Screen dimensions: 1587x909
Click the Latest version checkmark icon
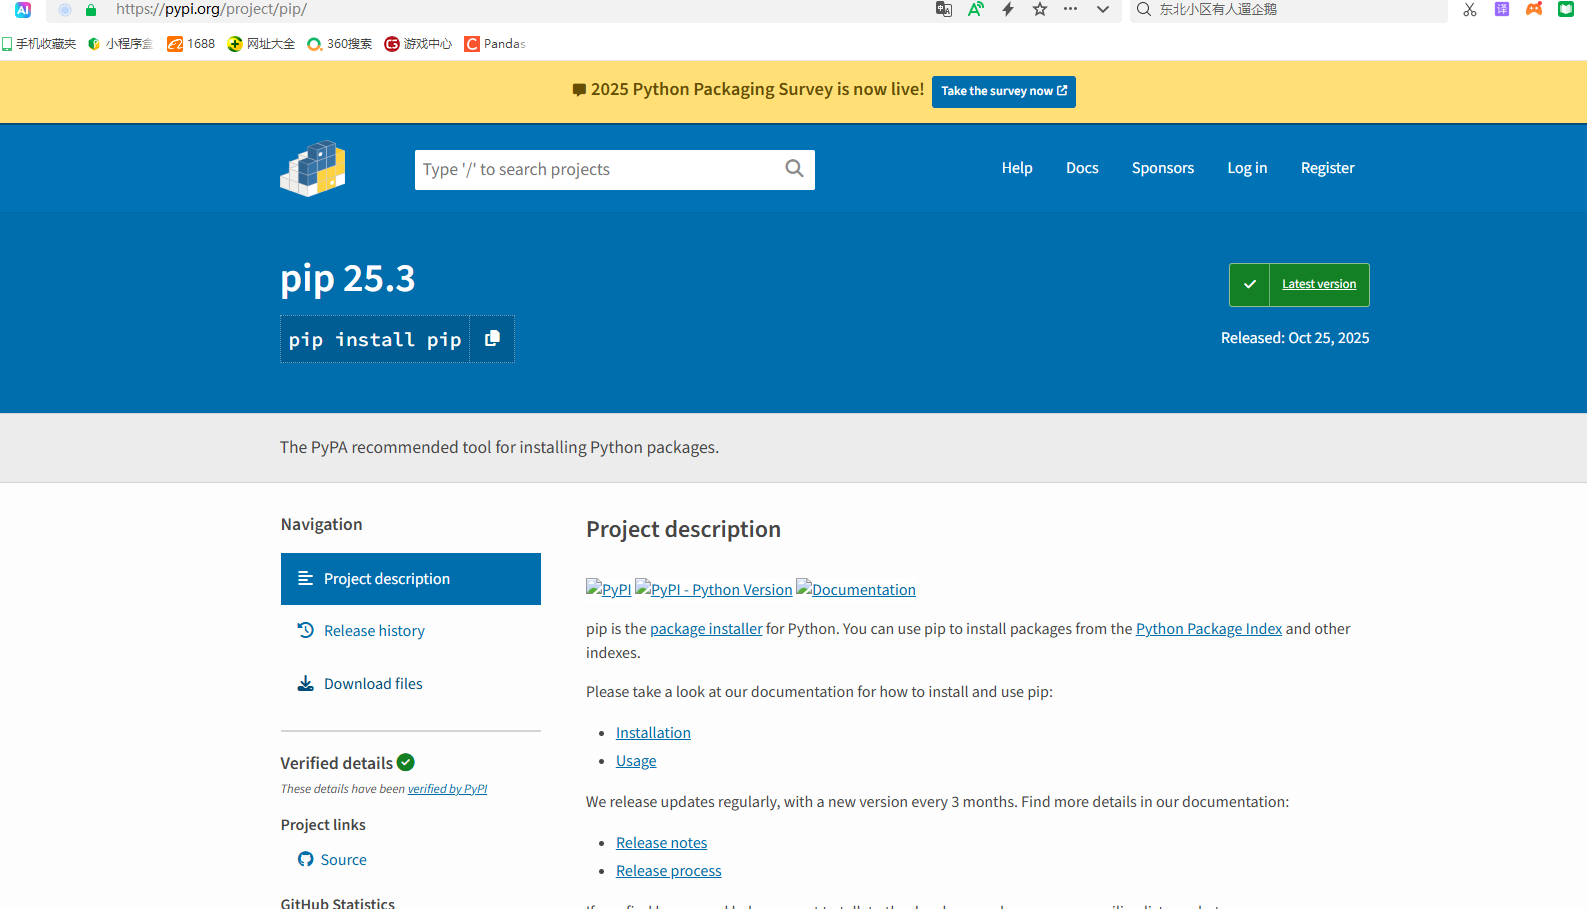click(x=1250, y=284)
